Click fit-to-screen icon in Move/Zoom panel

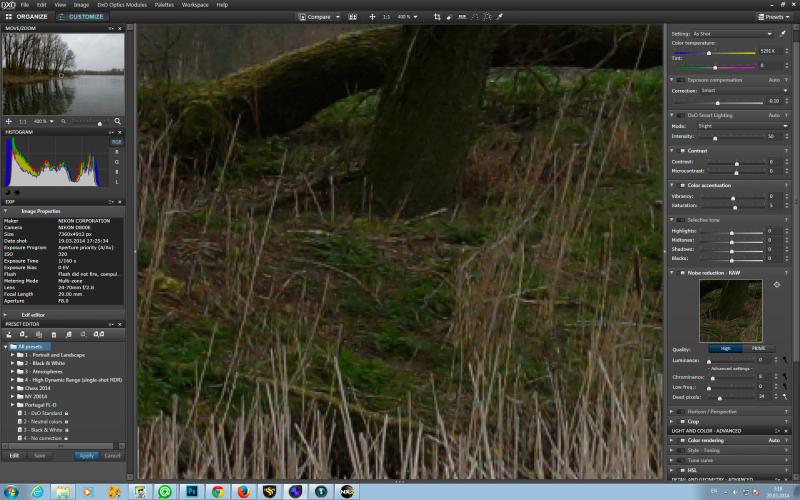coord(9,121)
